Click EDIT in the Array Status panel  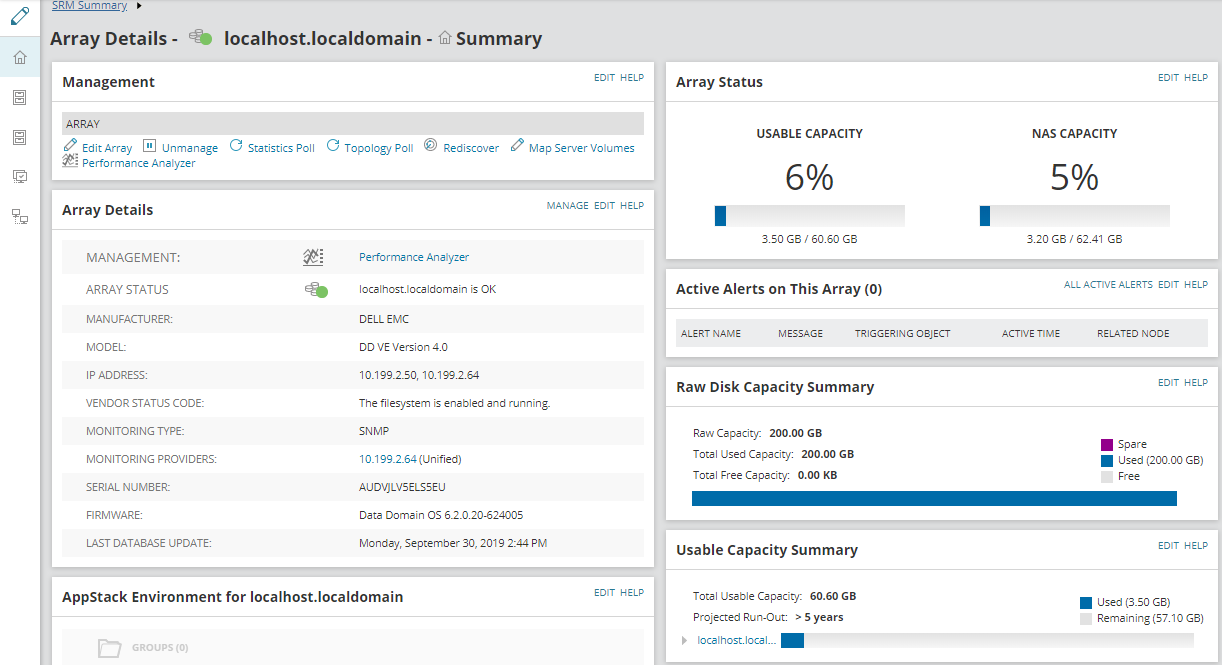(1168, 78)
